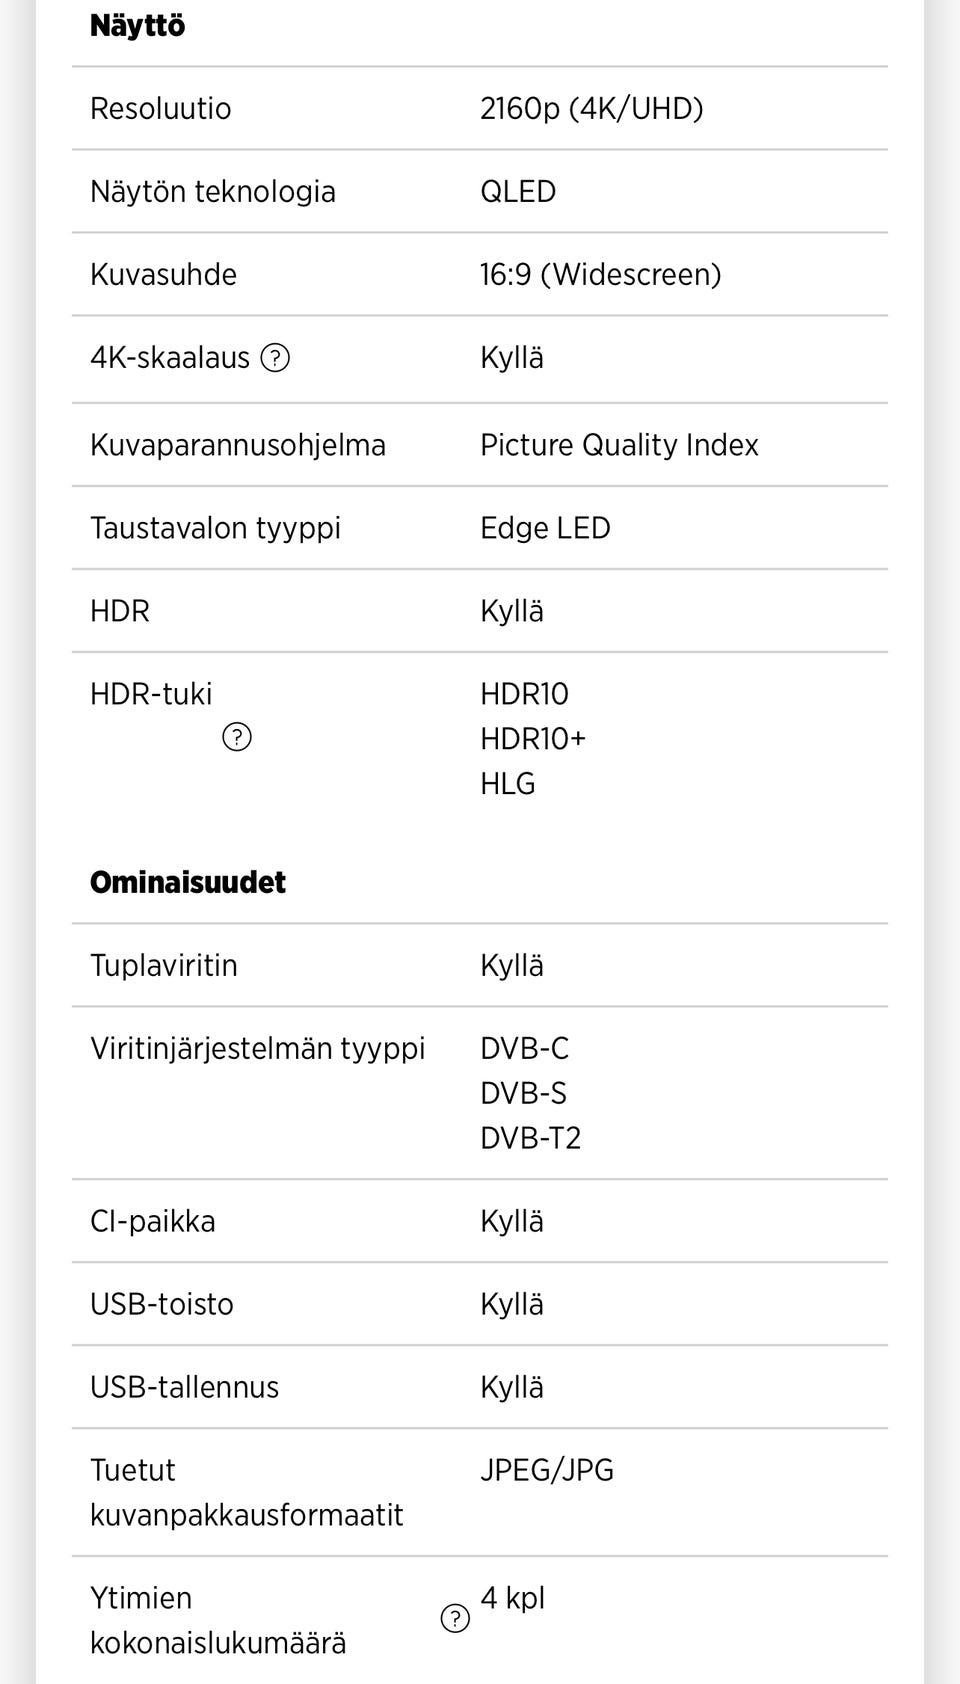Toggle USB-tallennus support row
Image resolution: width=960 pixels, height=1684 pixels.
pyautogui.click(x=511, y=1386)
